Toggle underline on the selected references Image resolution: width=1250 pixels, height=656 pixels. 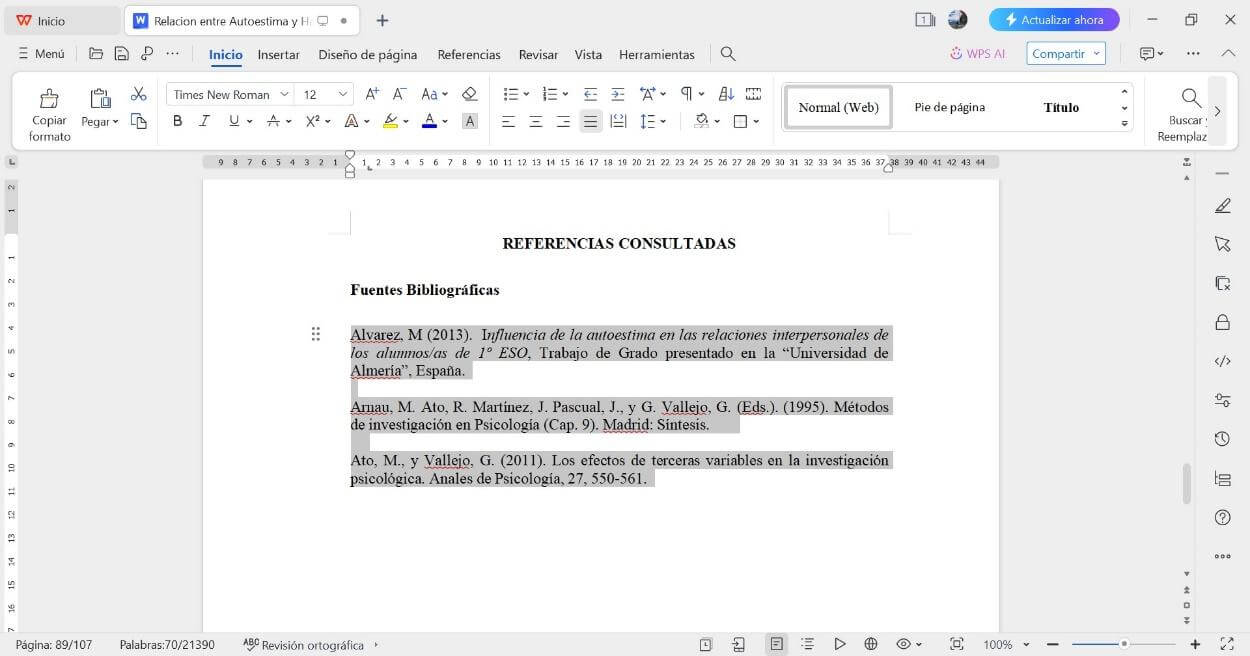pyautogui.click(x=231, y=120)
